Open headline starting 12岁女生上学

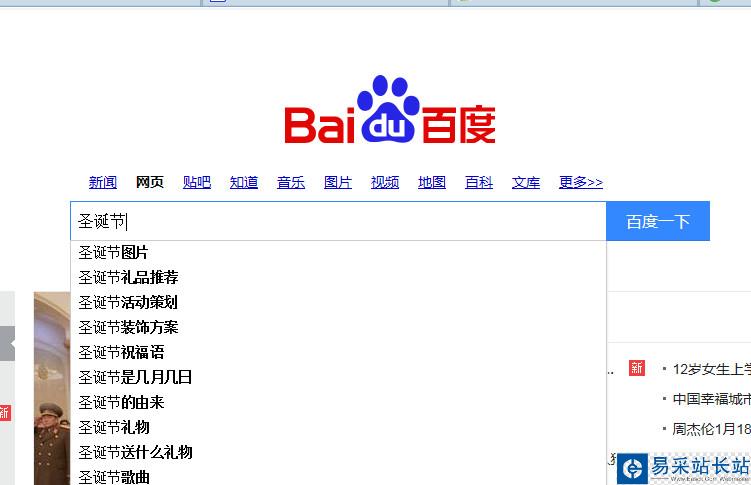711,369
